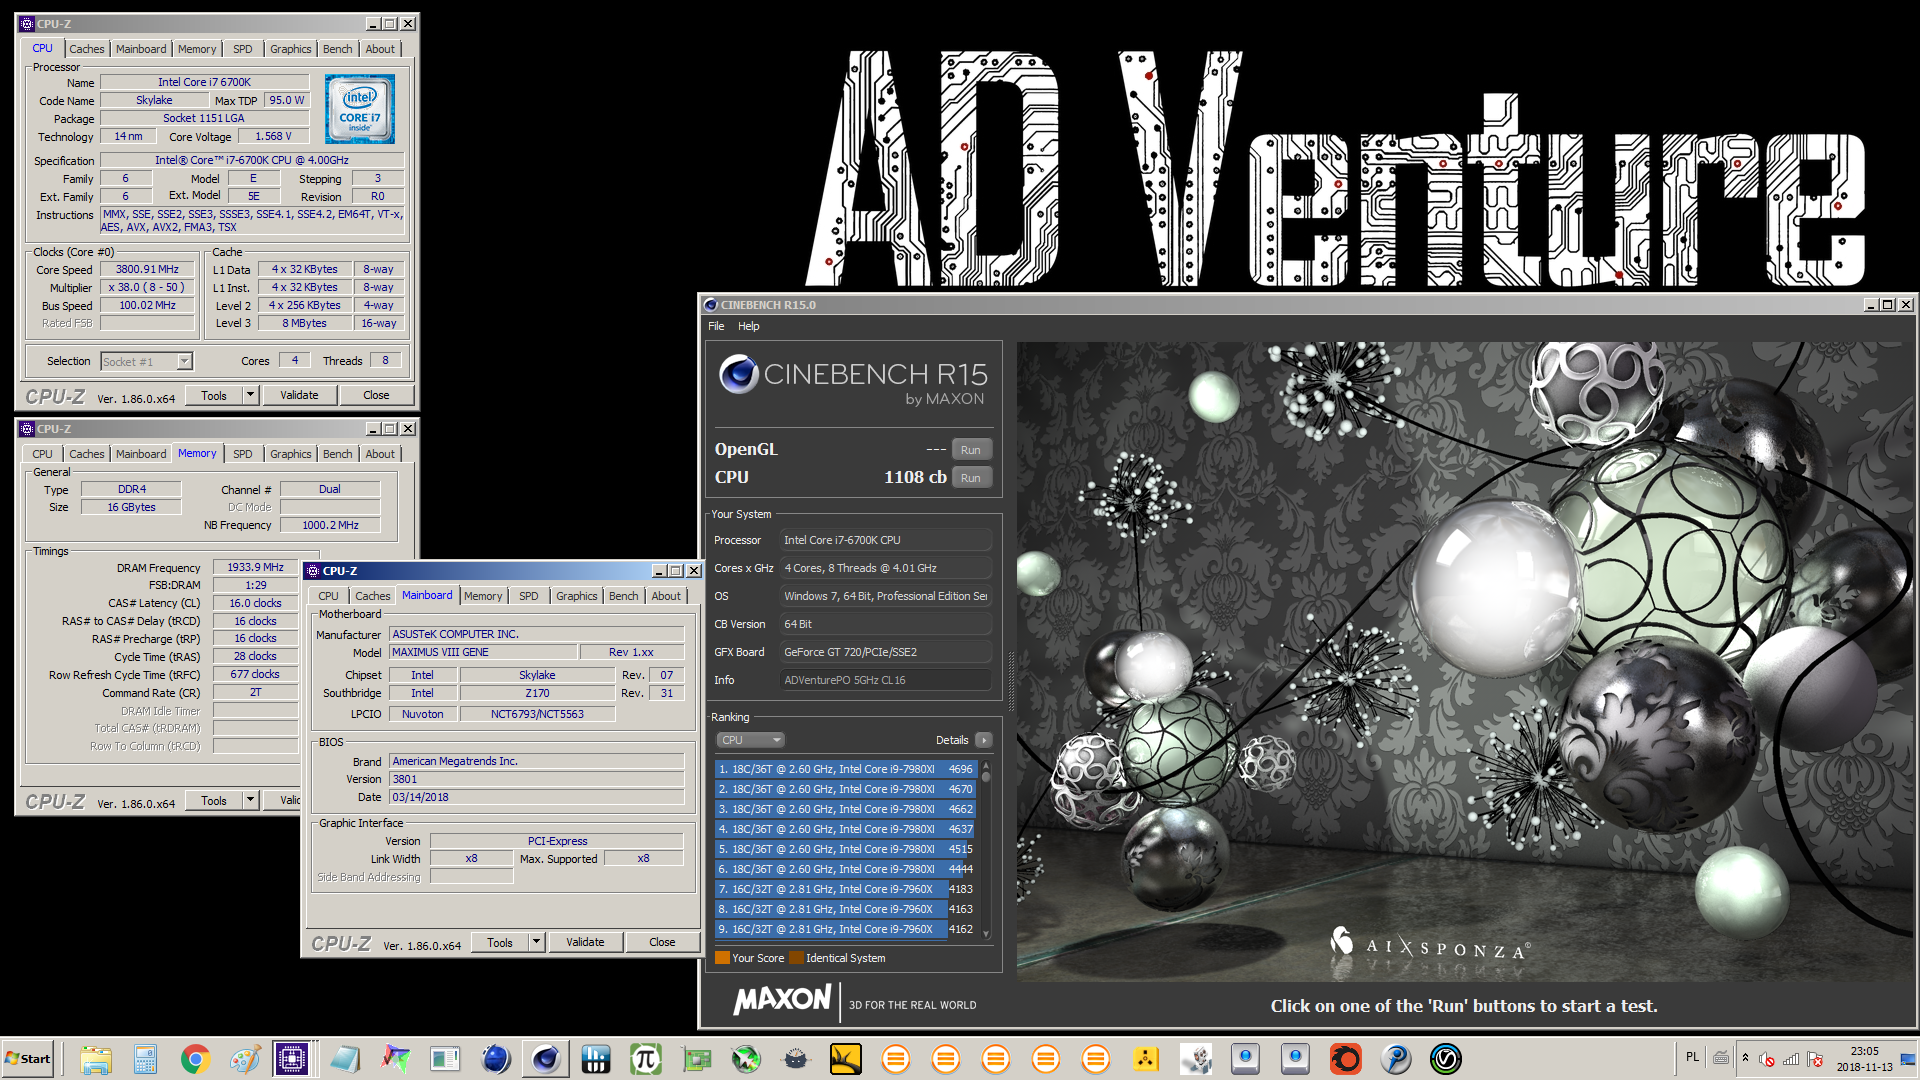Select ranking row 9 with score 4162

click(845, 929)
